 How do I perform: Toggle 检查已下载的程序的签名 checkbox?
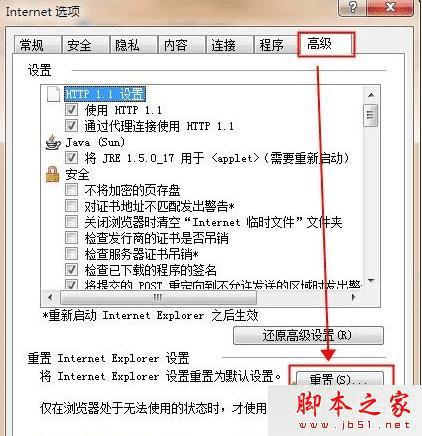71,270
